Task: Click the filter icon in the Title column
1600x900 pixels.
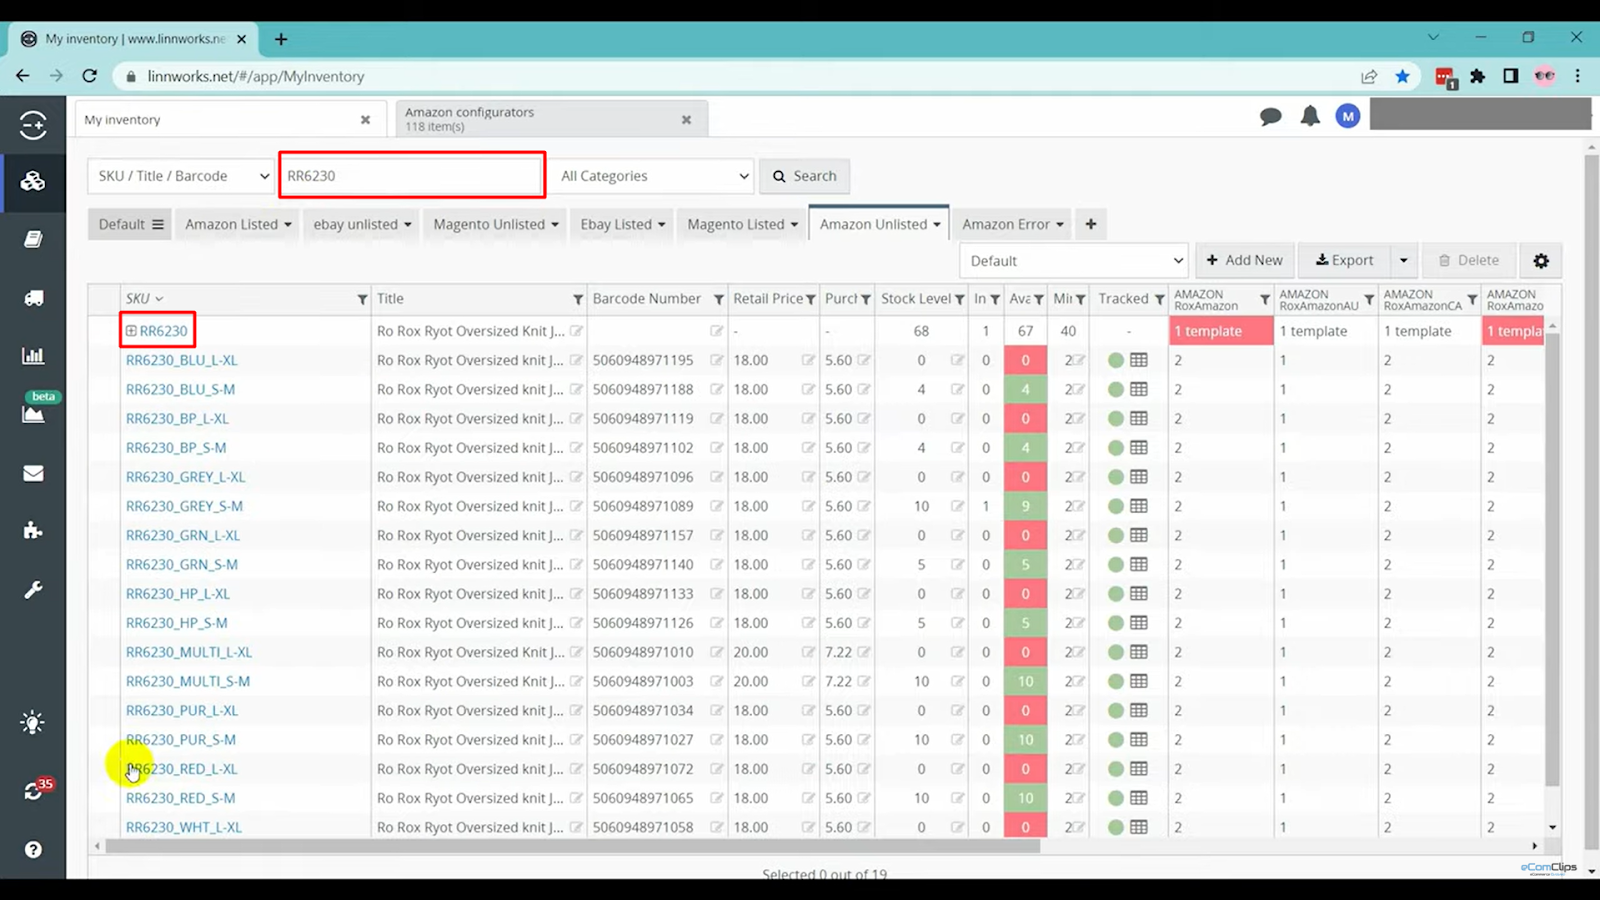Action: [577, 299]
